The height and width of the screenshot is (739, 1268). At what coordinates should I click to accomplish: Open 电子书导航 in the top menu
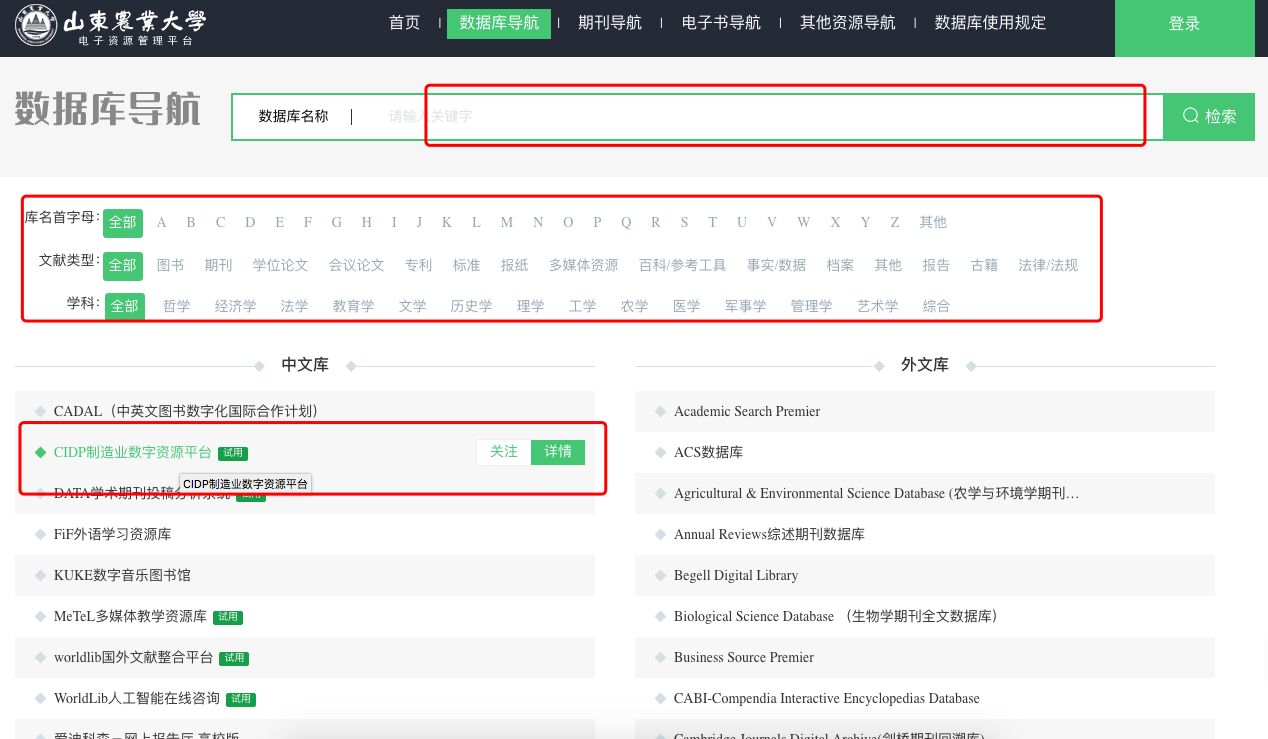tap(721, 23)
